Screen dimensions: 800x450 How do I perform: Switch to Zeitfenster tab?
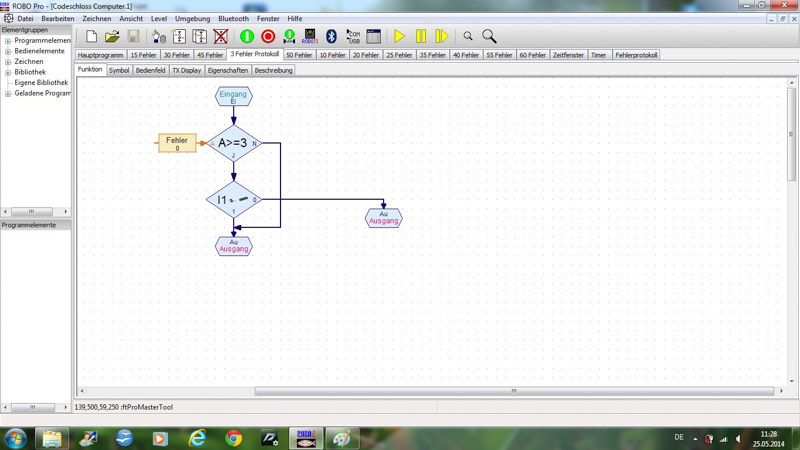[568, 55]
